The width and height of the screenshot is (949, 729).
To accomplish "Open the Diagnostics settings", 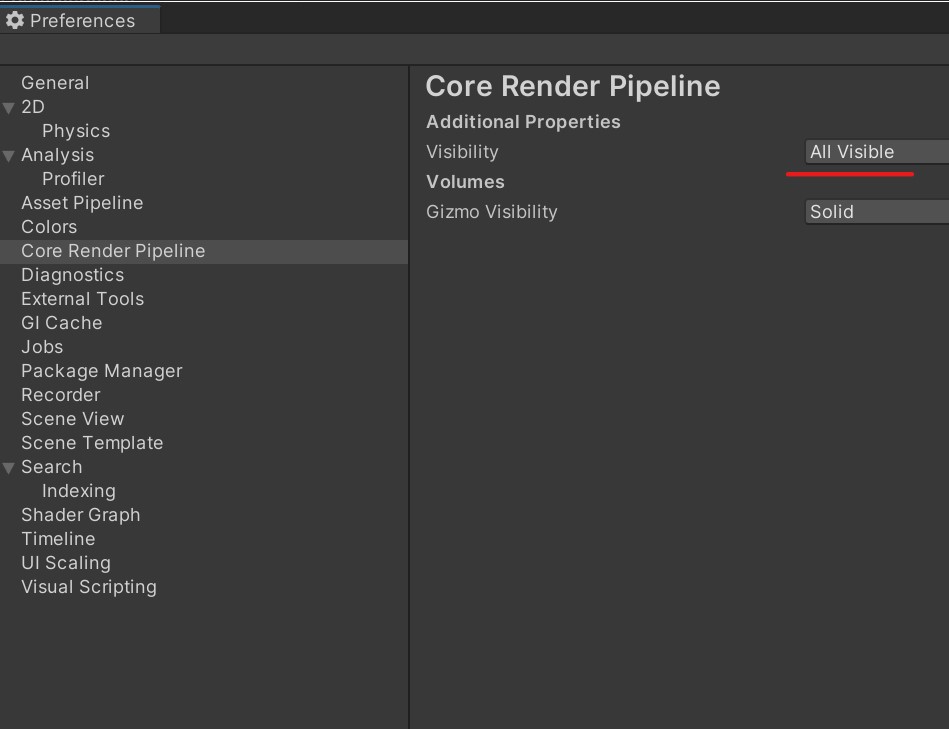I will [x=71, y=274].
